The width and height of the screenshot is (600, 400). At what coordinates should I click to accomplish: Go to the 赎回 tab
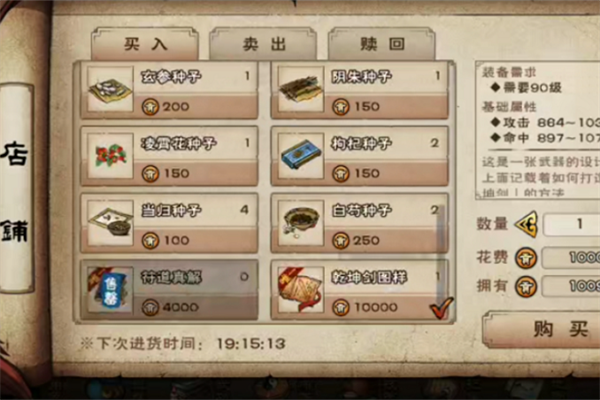tap(382, 44)
